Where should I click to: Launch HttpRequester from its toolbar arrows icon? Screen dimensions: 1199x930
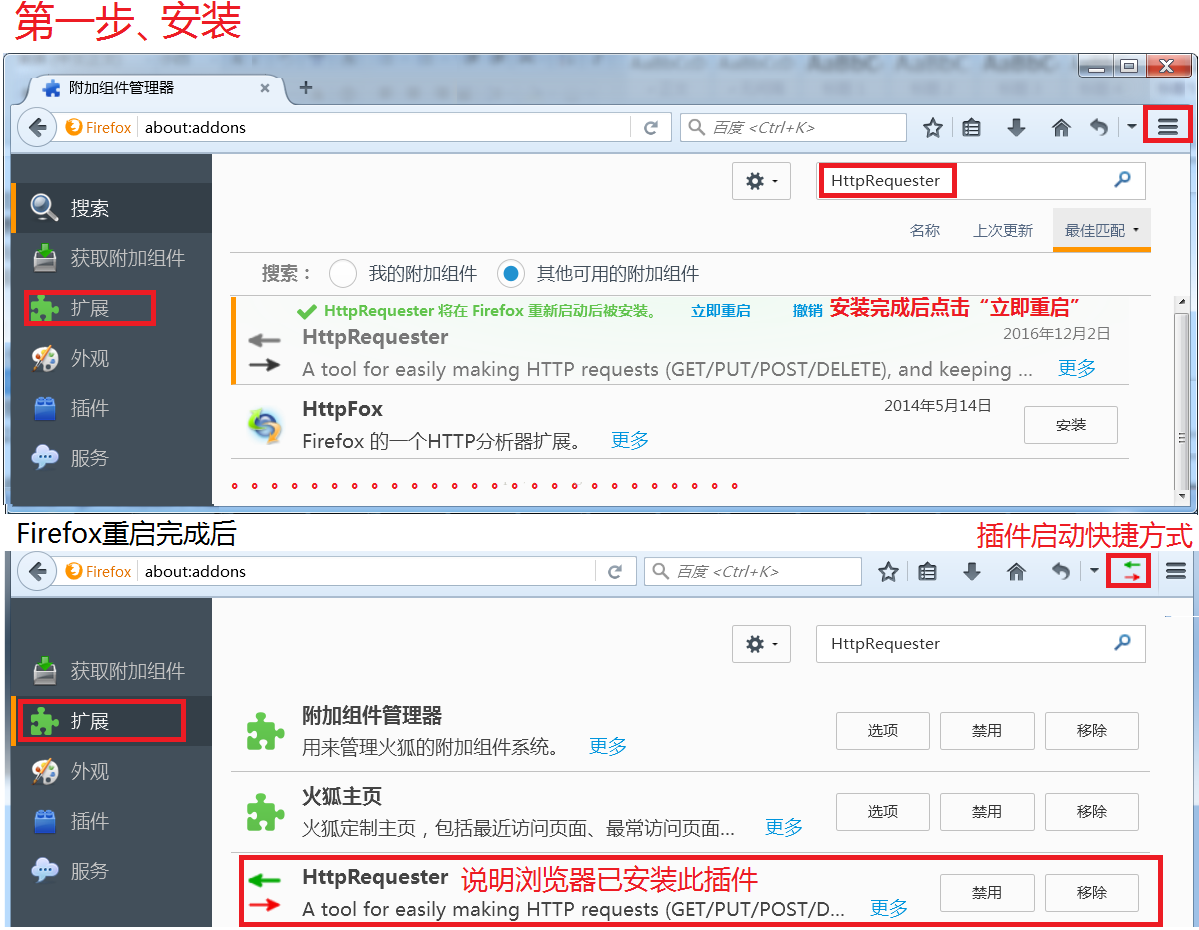click(1131, 572)
